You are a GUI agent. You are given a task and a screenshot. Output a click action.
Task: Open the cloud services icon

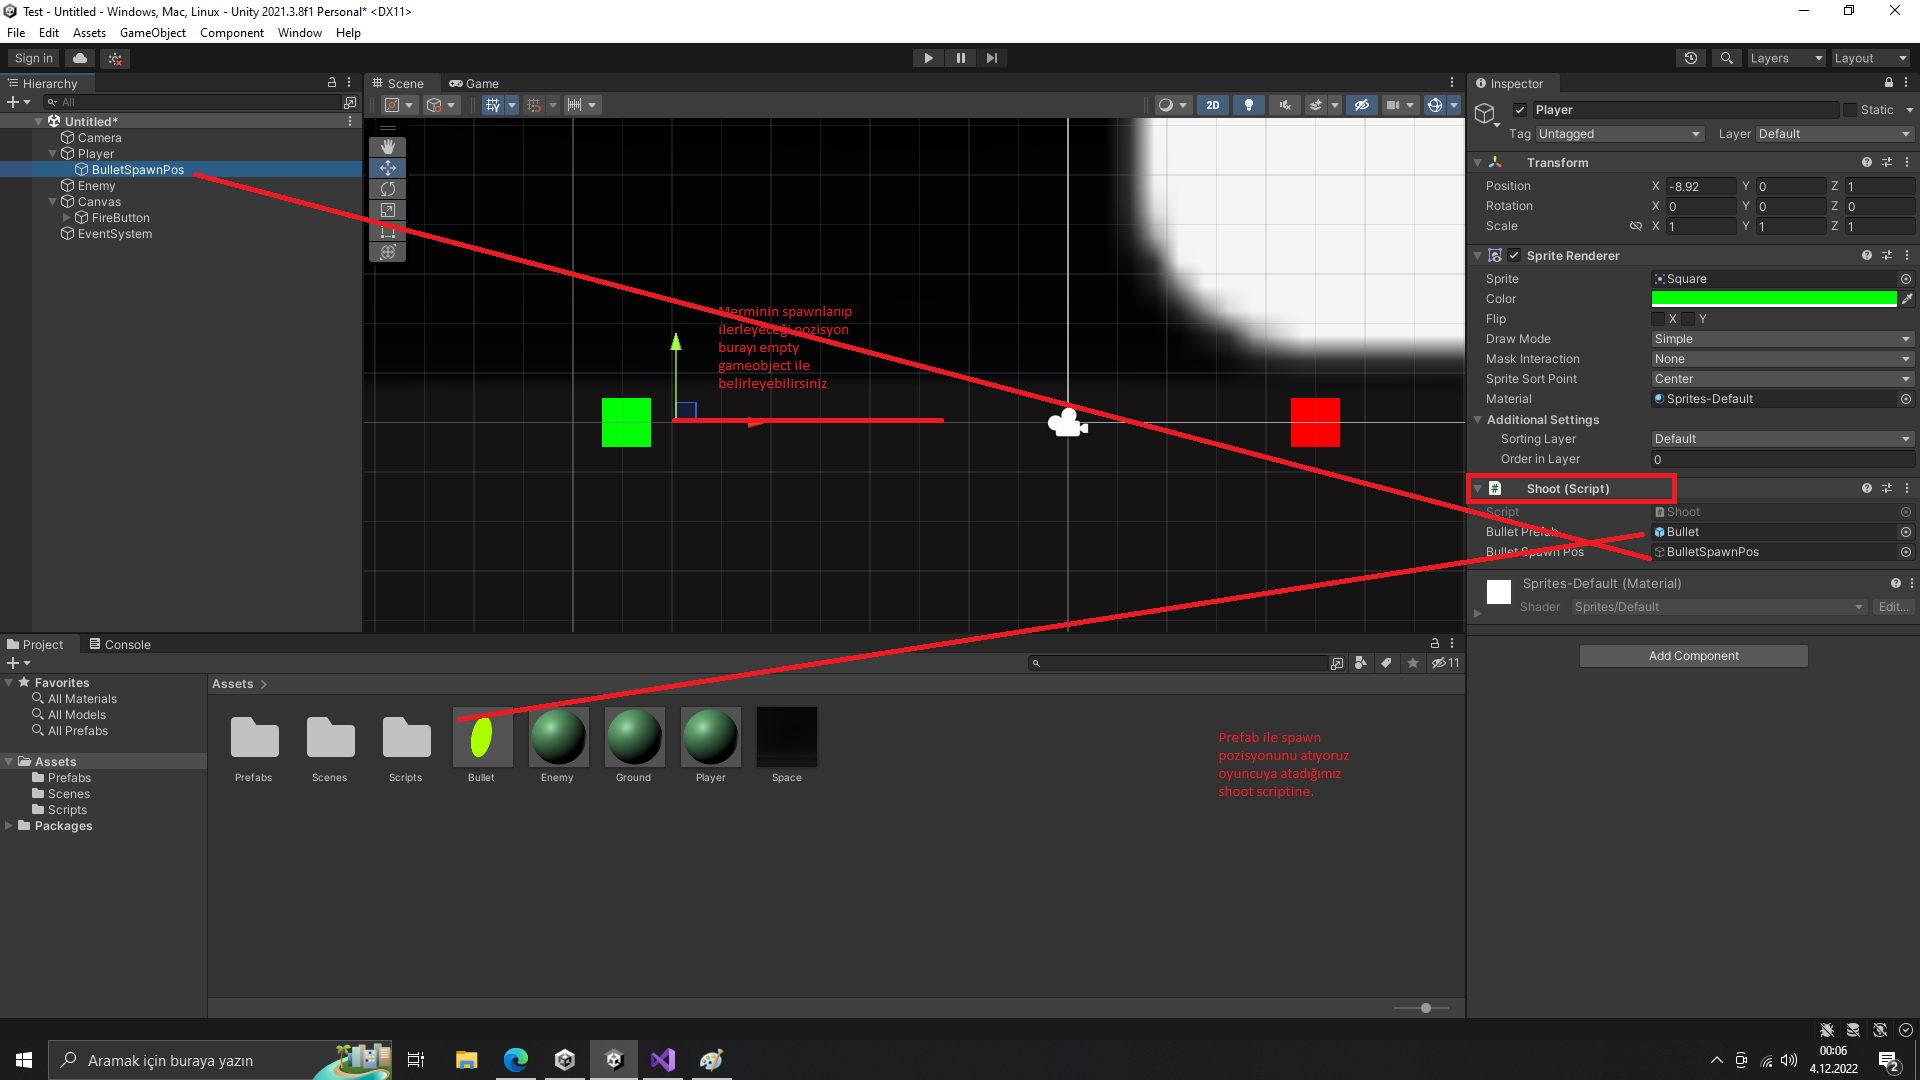point(80,58)
